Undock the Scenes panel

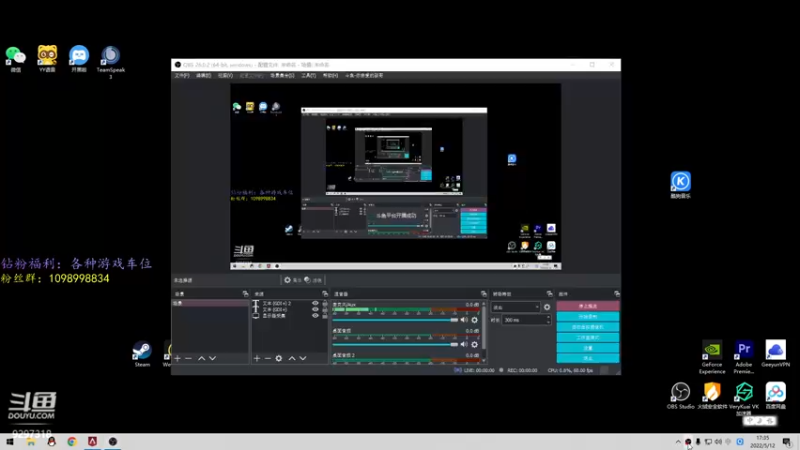(x=245, y=294)
